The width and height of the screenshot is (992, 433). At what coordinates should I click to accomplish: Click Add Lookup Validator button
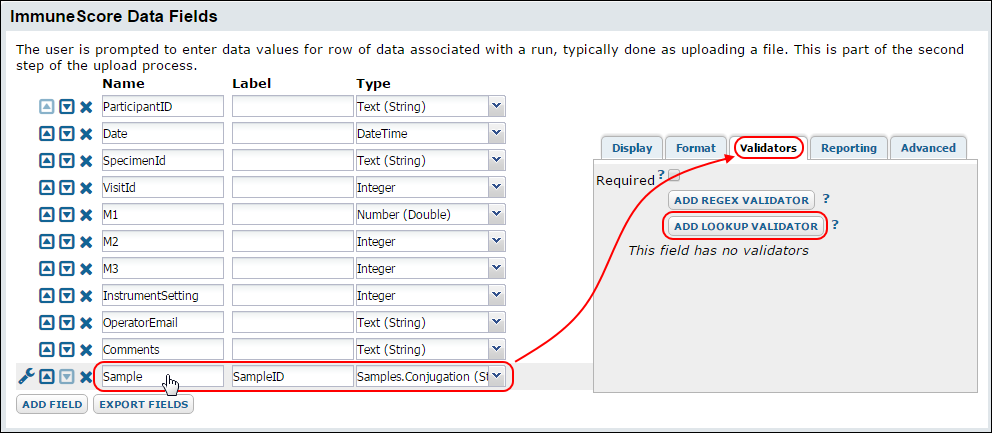click(x=746, y=226)
